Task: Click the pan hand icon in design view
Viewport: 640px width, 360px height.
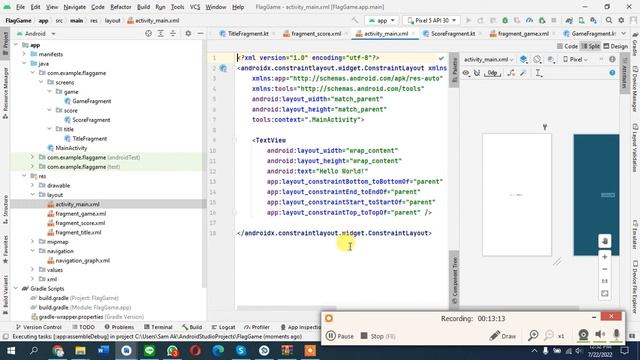Action: pos(604,241)
